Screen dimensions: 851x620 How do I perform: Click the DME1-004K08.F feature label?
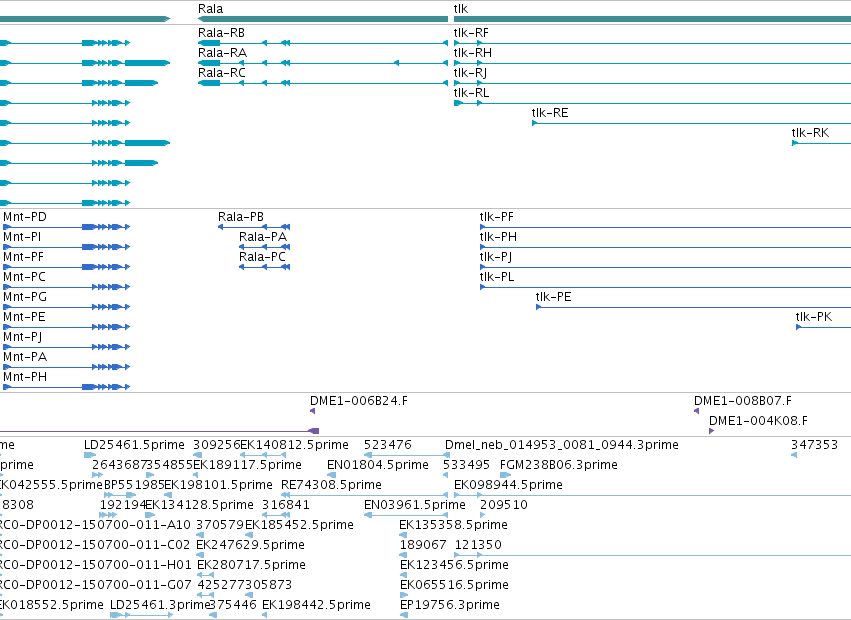758,421
